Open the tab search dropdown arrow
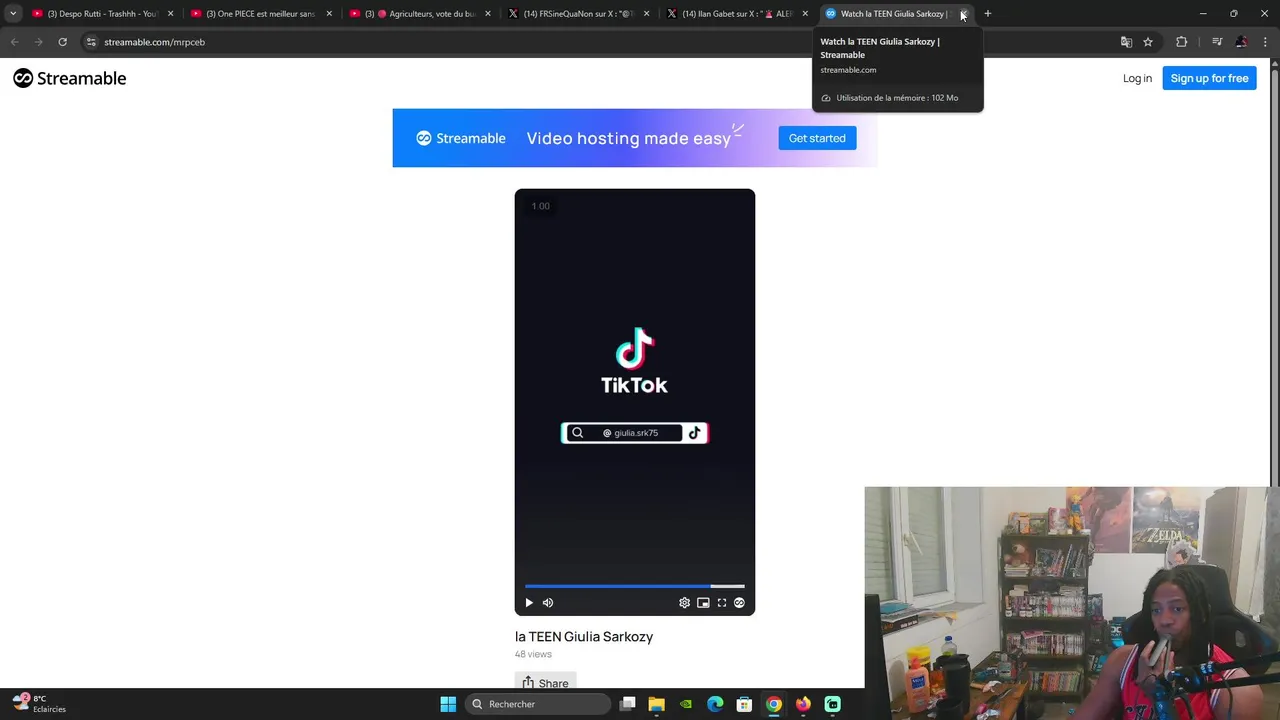Screen dimensions: 1280x720 13,14
